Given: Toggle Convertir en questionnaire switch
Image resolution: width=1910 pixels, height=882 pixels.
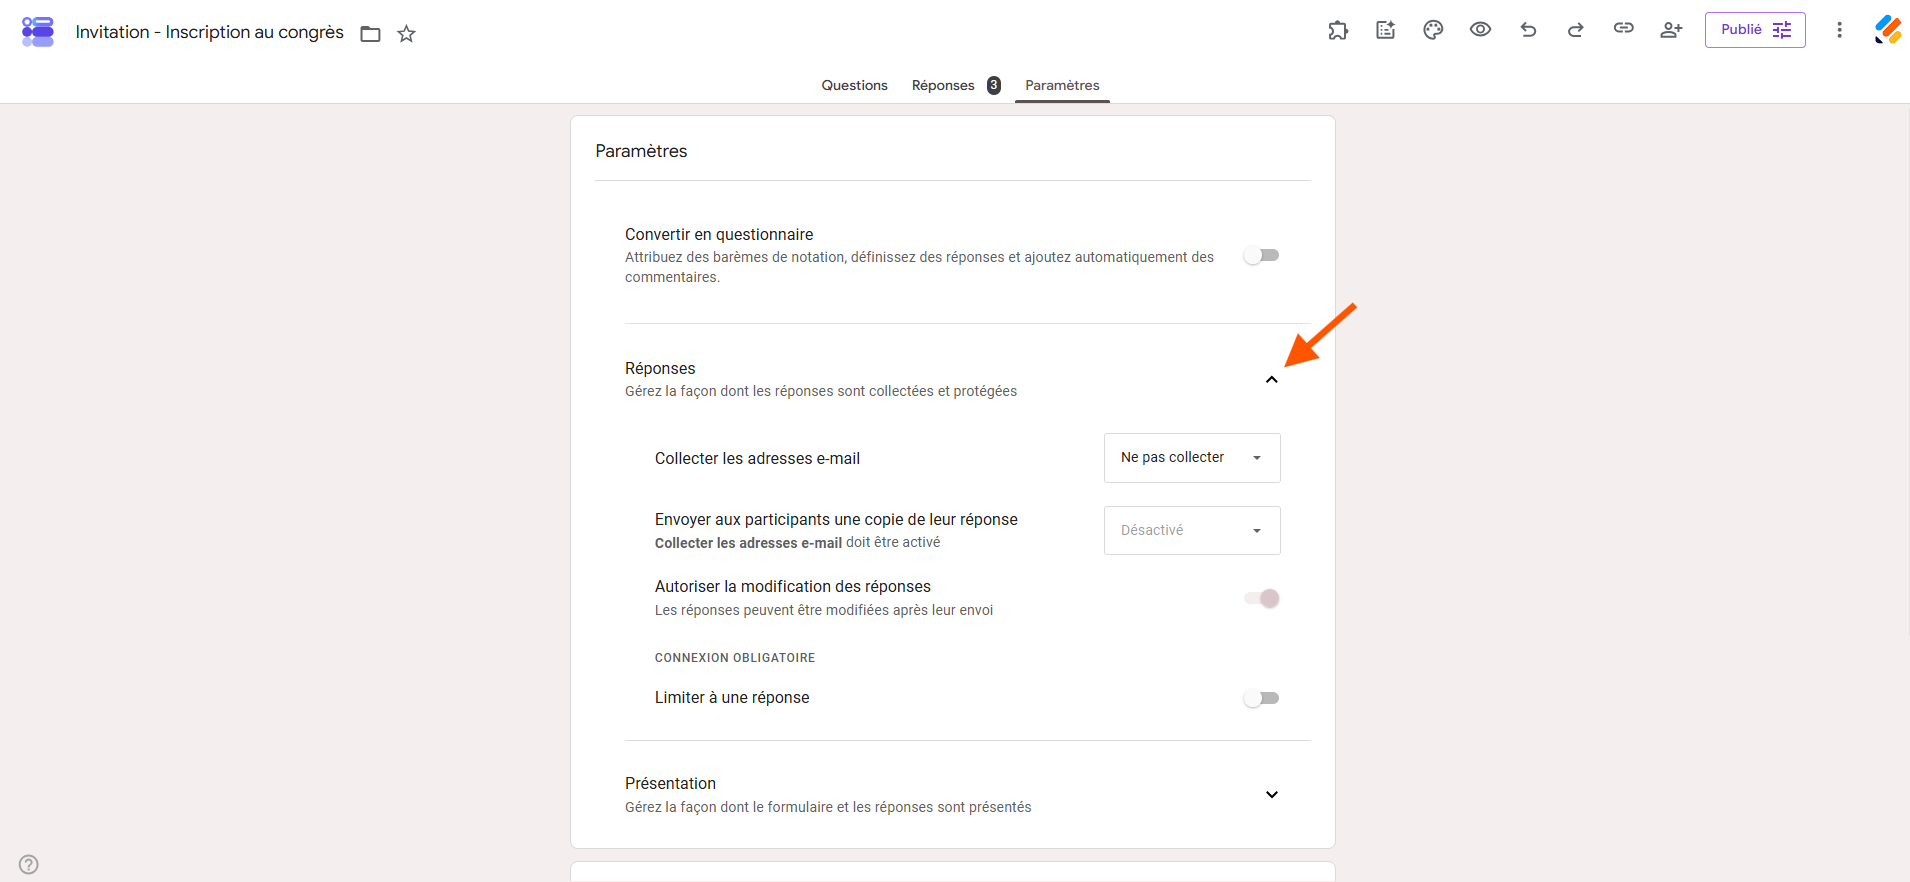Looking at the screenshot, I should click(1262, 256).
